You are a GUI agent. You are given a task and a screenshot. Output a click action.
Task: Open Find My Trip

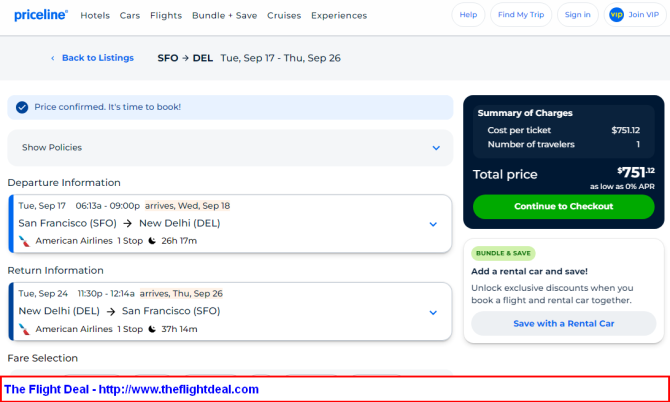tap(521, 15)
